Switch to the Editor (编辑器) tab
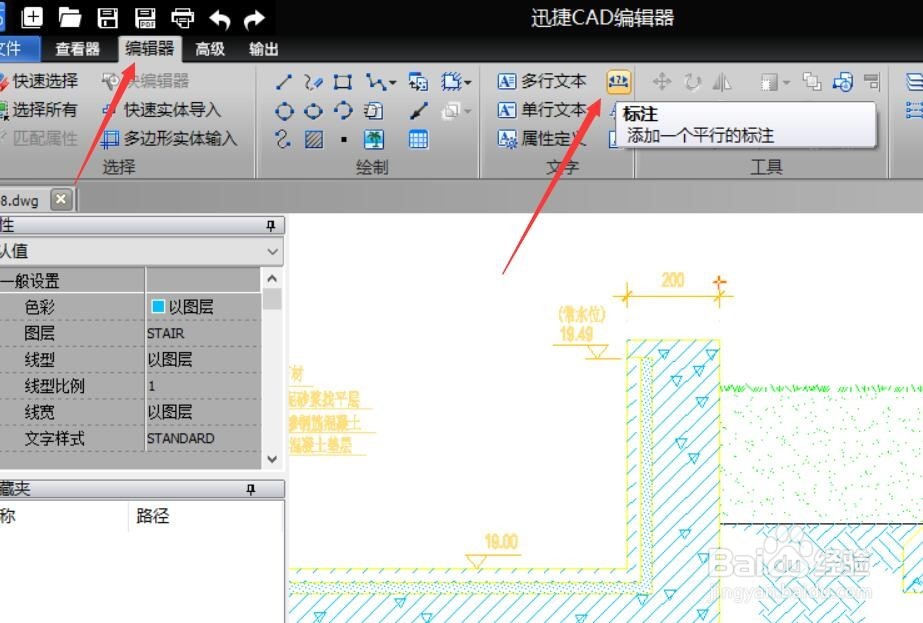Viewport: 923px width, 623px height. click(150, 48)
